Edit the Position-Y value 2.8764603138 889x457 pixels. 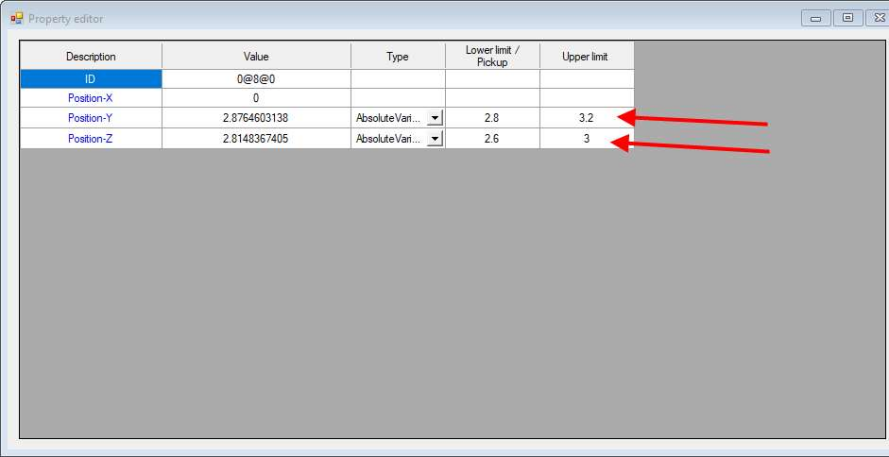(256, 118)
